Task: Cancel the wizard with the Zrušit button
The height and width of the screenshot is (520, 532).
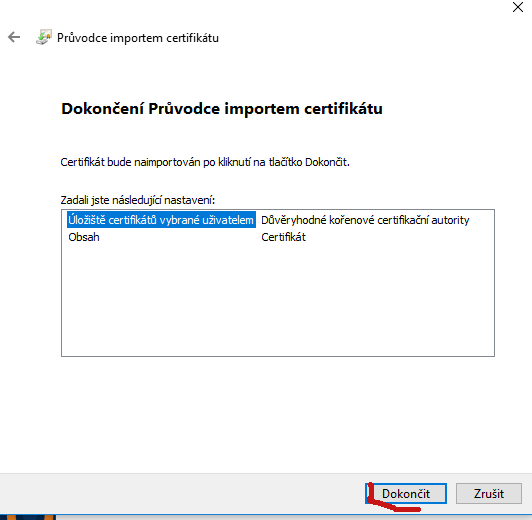Action: (489, 494)
